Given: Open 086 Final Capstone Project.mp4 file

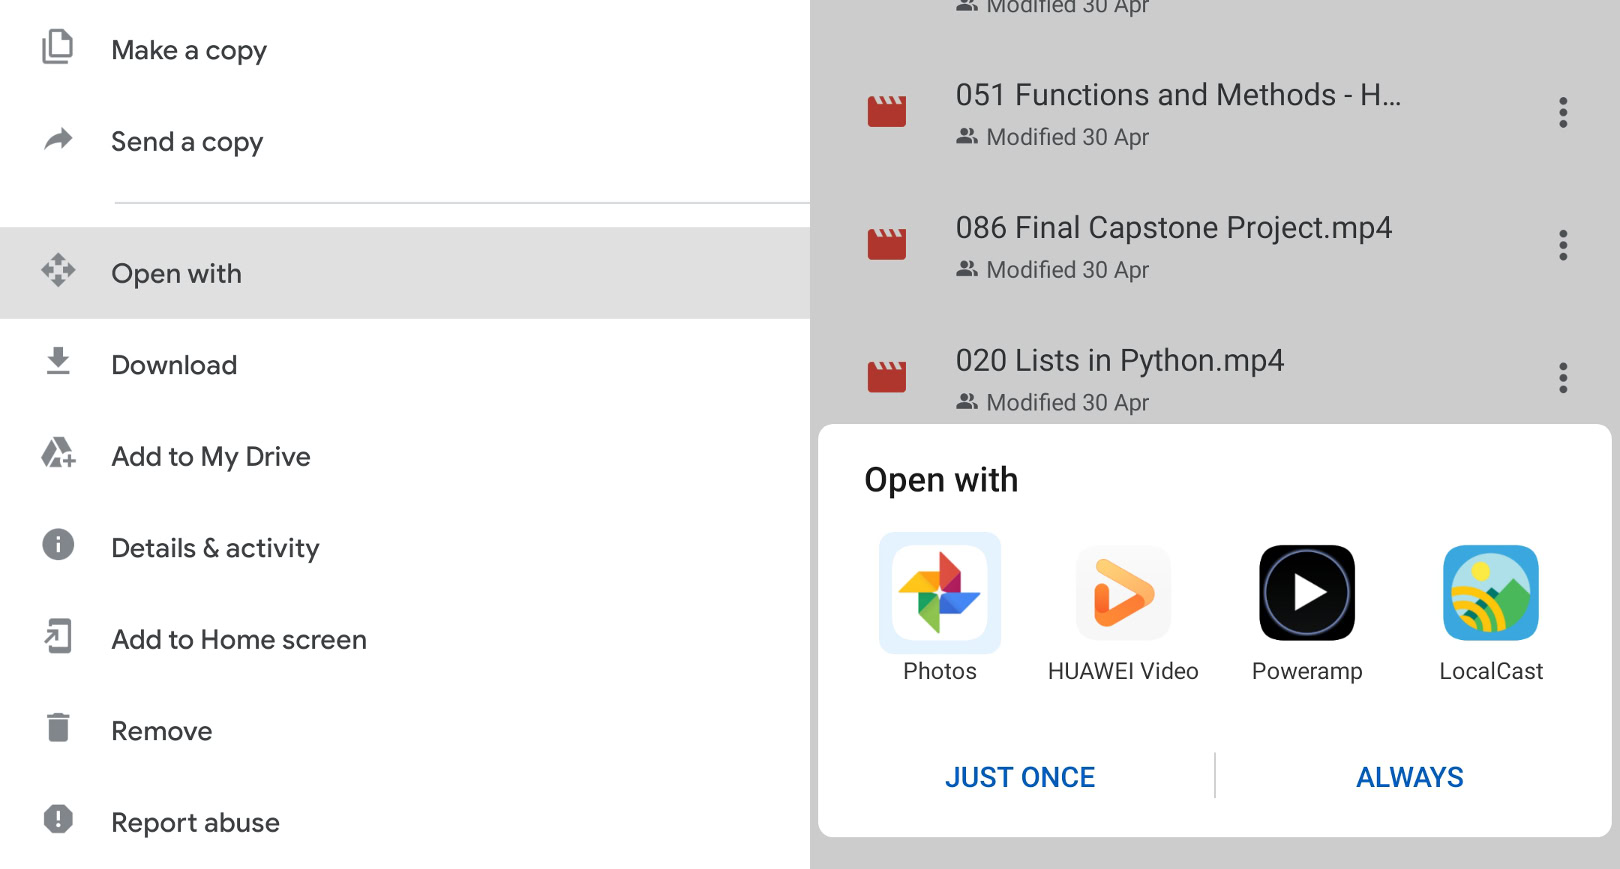Looking at the screenshot, I should (x=1173, y=228).
